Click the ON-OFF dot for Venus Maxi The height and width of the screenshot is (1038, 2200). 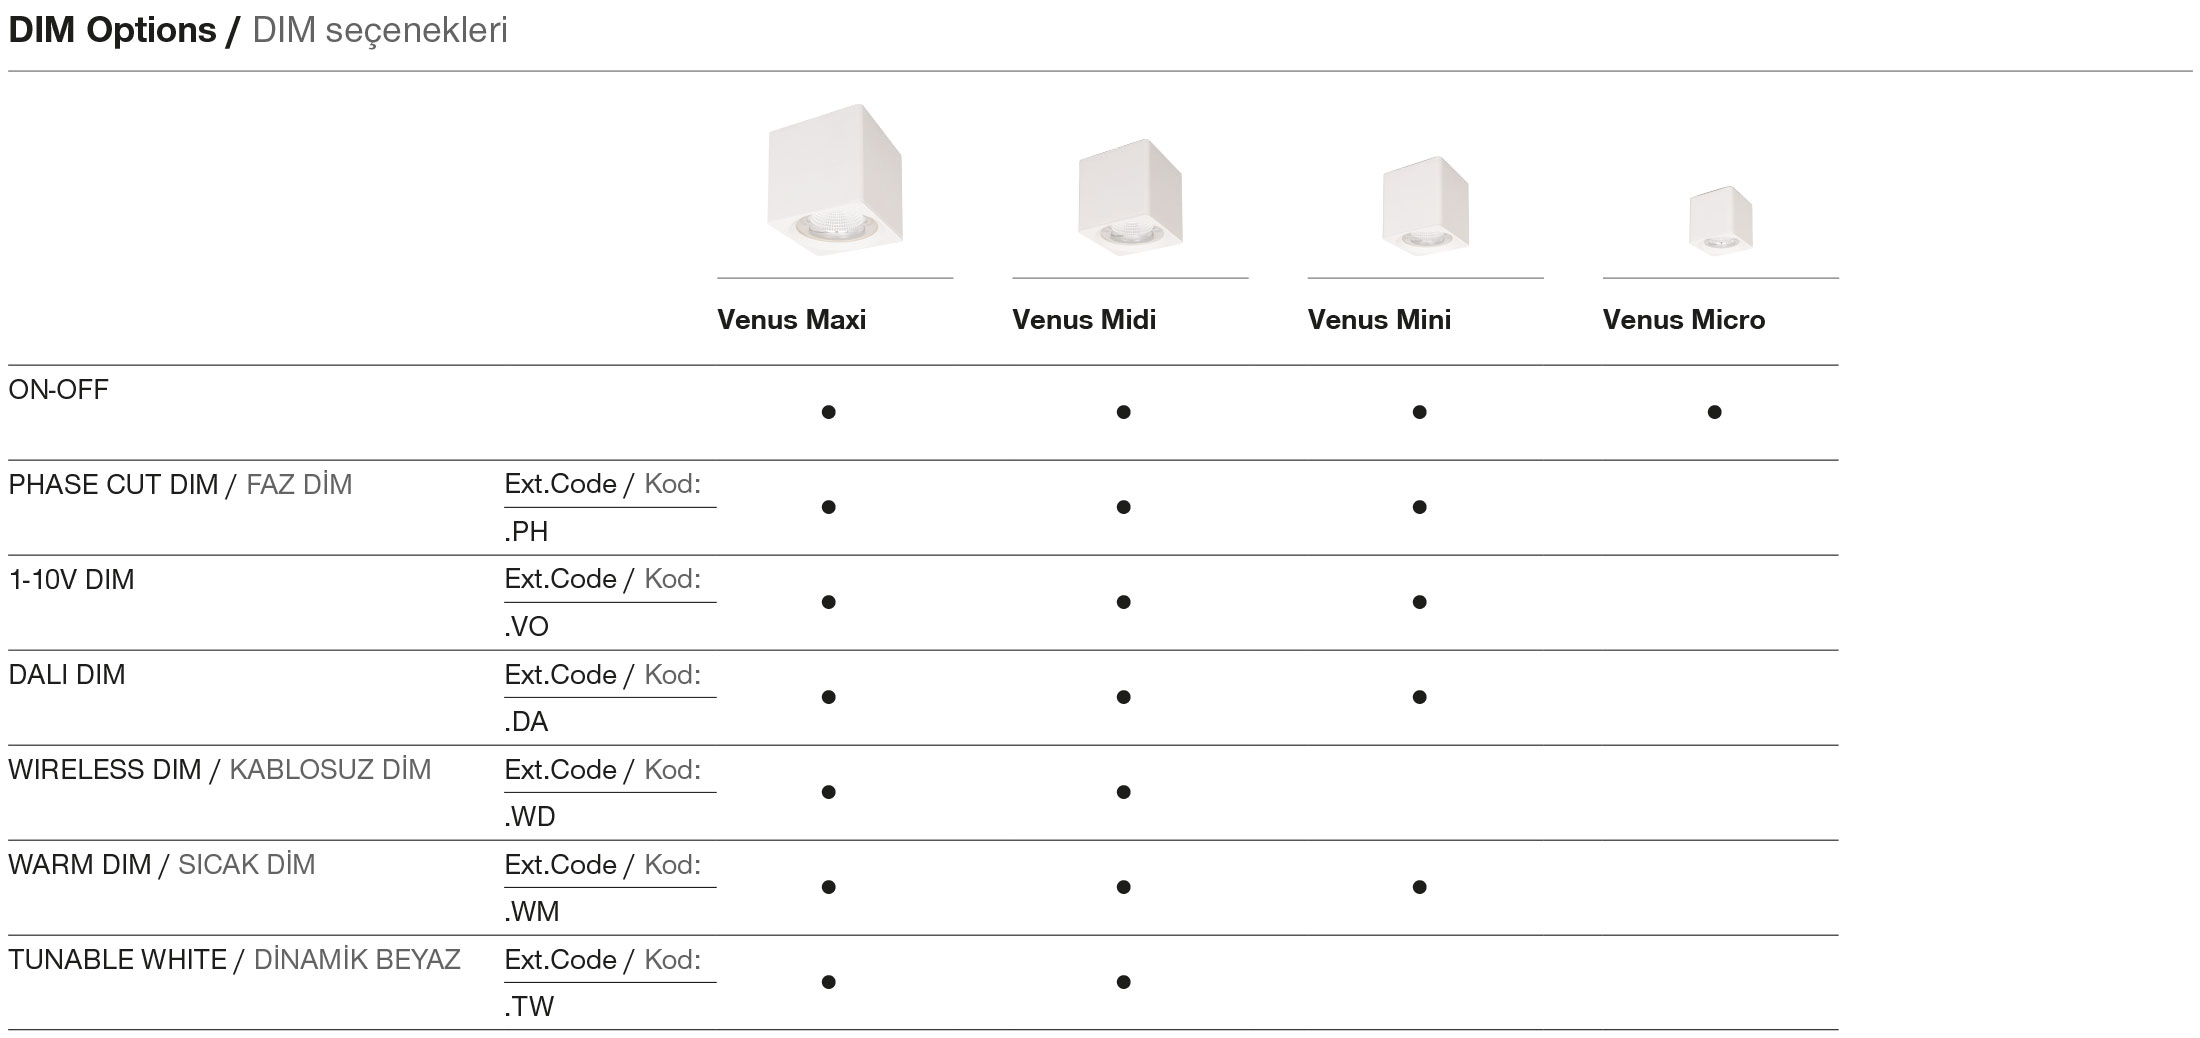click(828, 412)
